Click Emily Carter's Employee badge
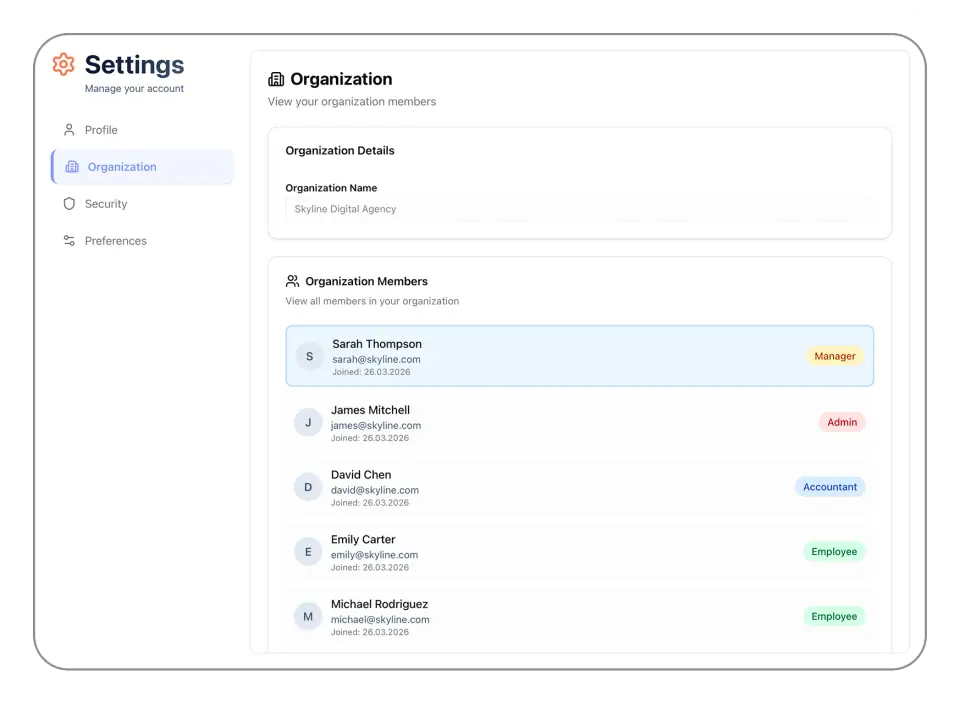The height and width of the screenshot is (704, 960). (834, 551)
